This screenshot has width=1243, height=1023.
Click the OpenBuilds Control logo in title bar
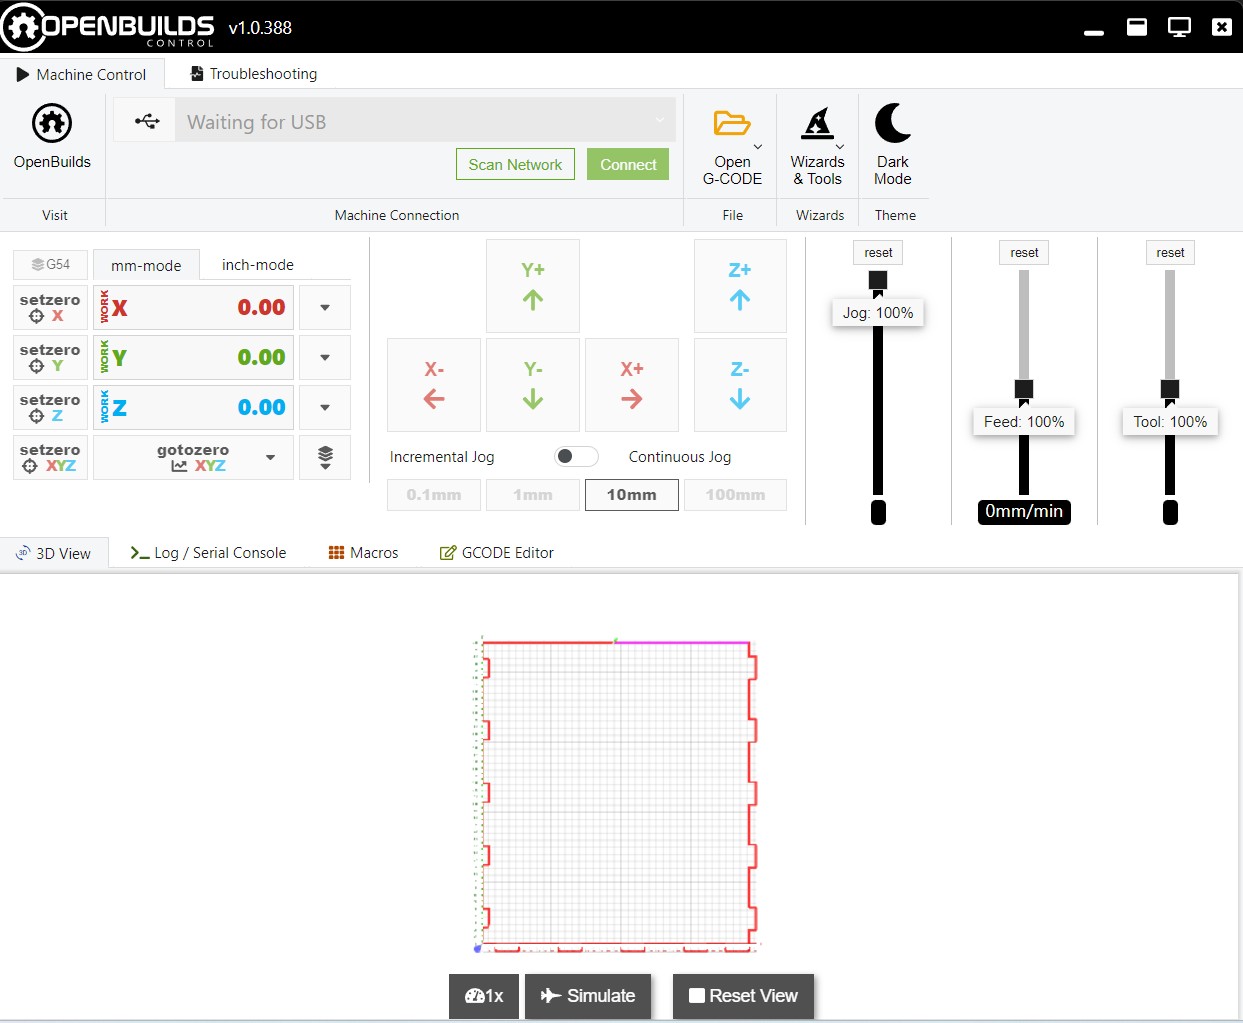tap(108, 27)
